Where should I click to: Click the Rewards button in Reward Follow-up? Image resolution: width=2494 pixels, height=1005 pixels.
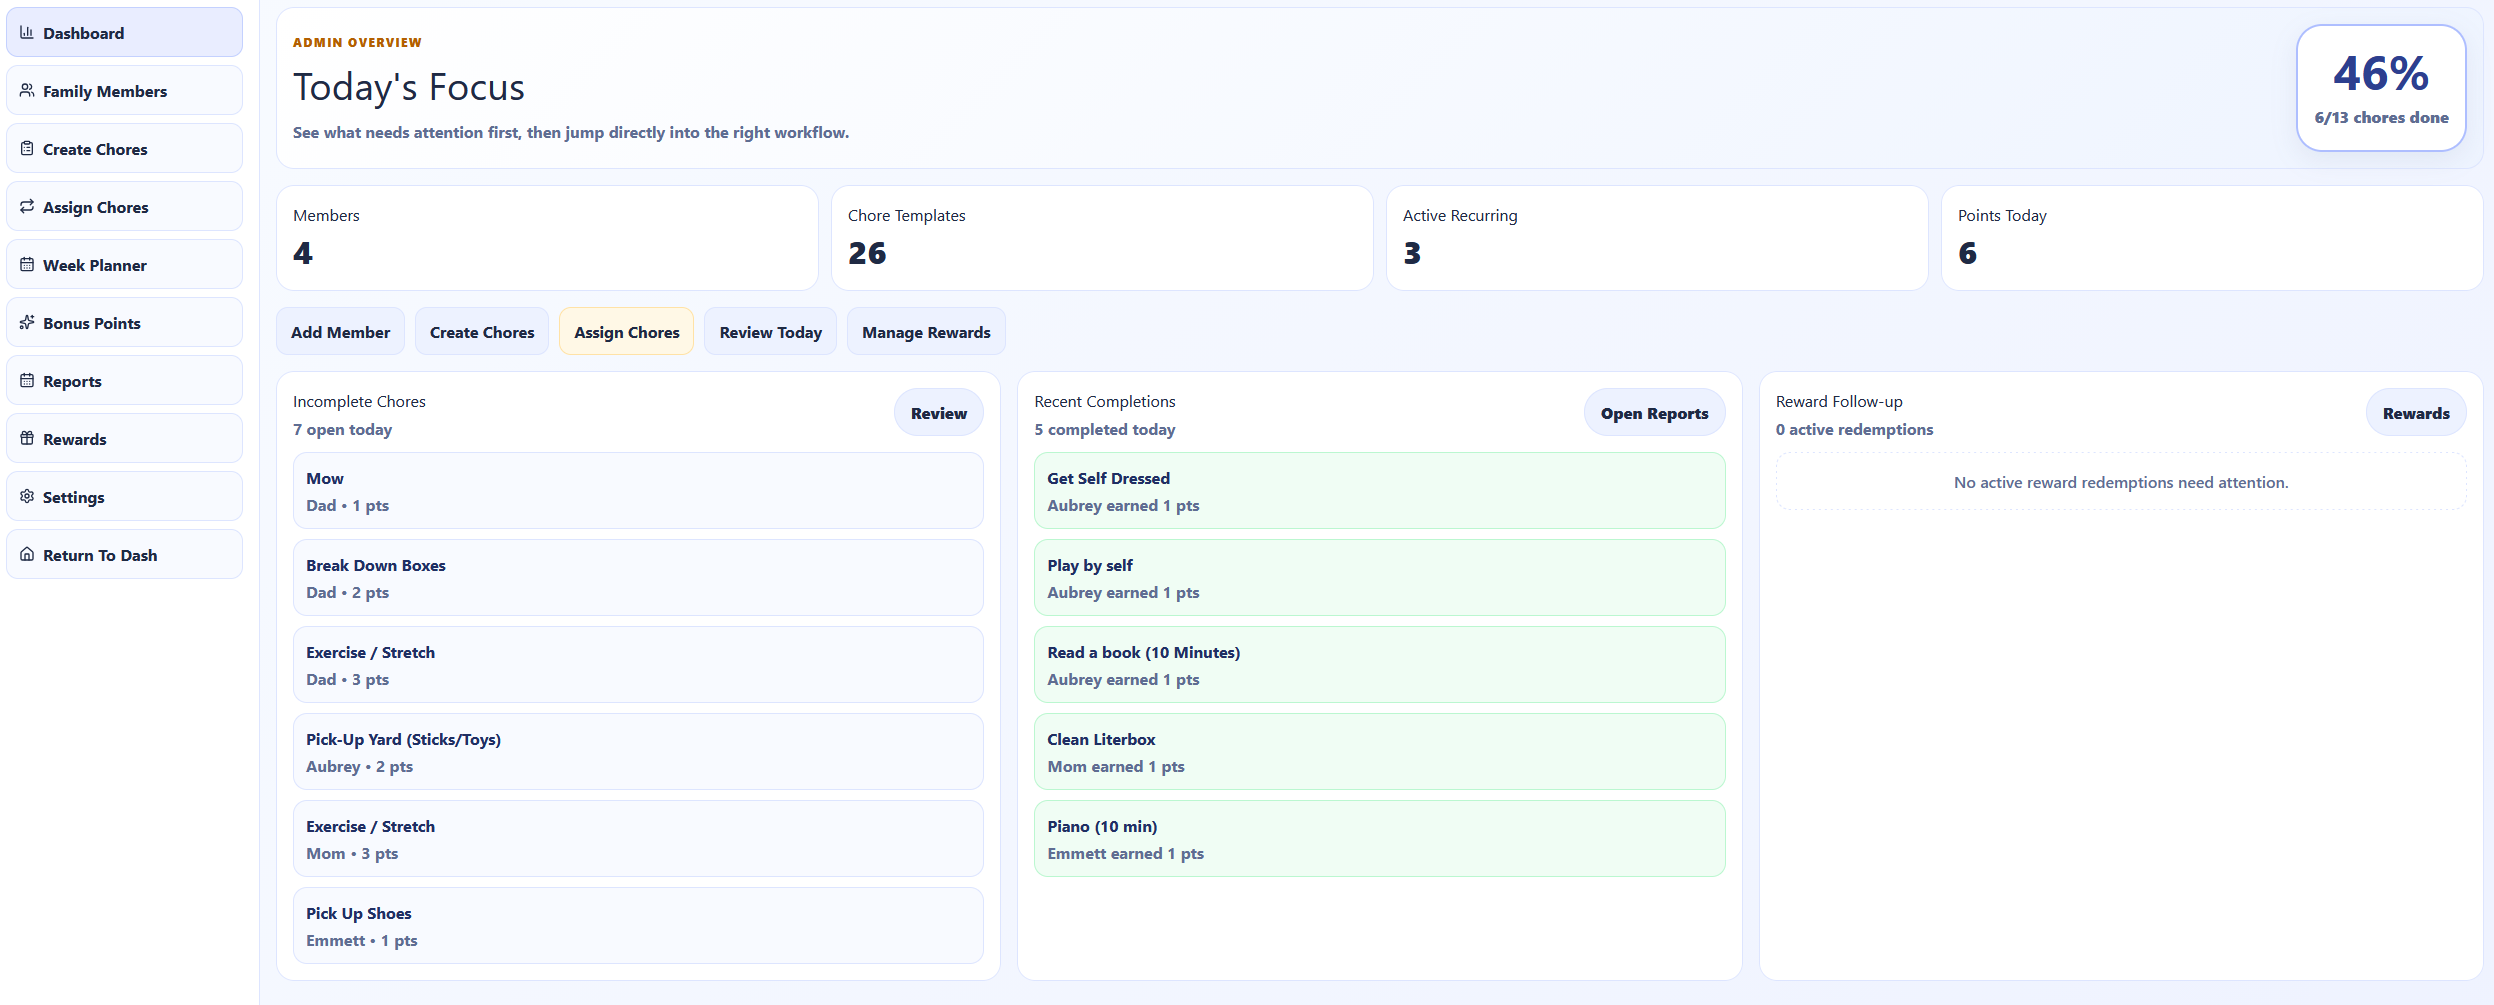click(2416, 413)
